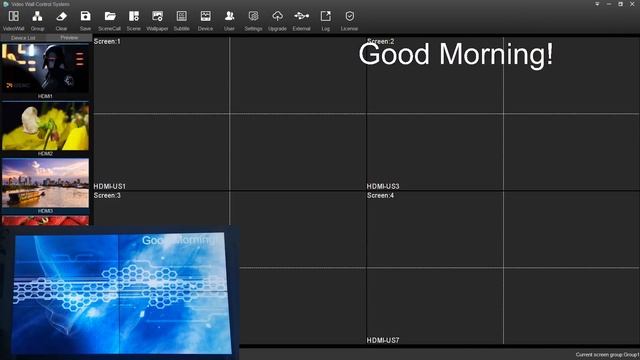This screenshot has width=640, height=360.
Task: Open the External USB tool
Action: tap(301, 20)
